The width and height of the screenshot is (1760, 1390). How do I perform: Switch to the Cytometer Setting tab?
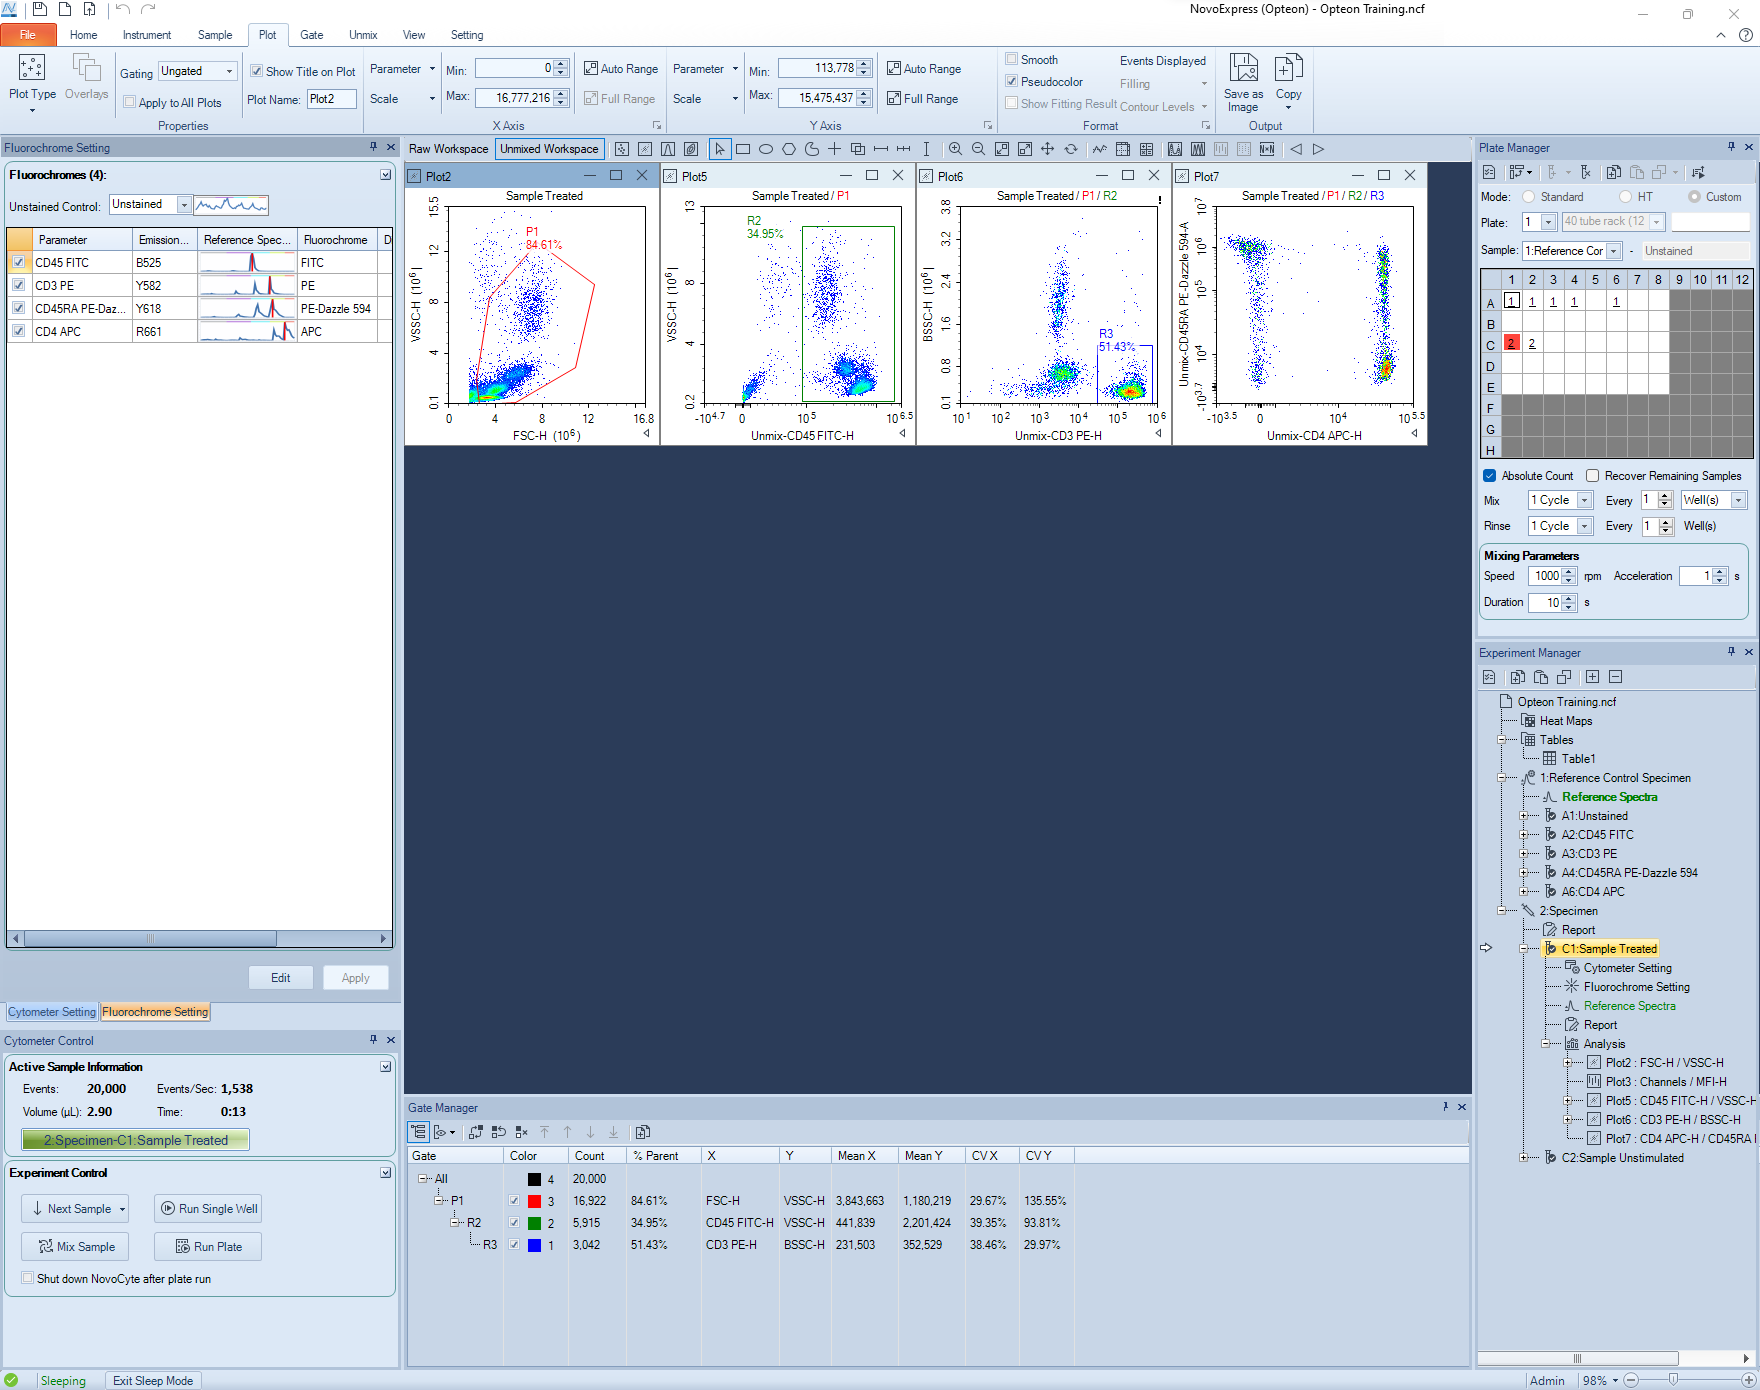point(51,1011)
